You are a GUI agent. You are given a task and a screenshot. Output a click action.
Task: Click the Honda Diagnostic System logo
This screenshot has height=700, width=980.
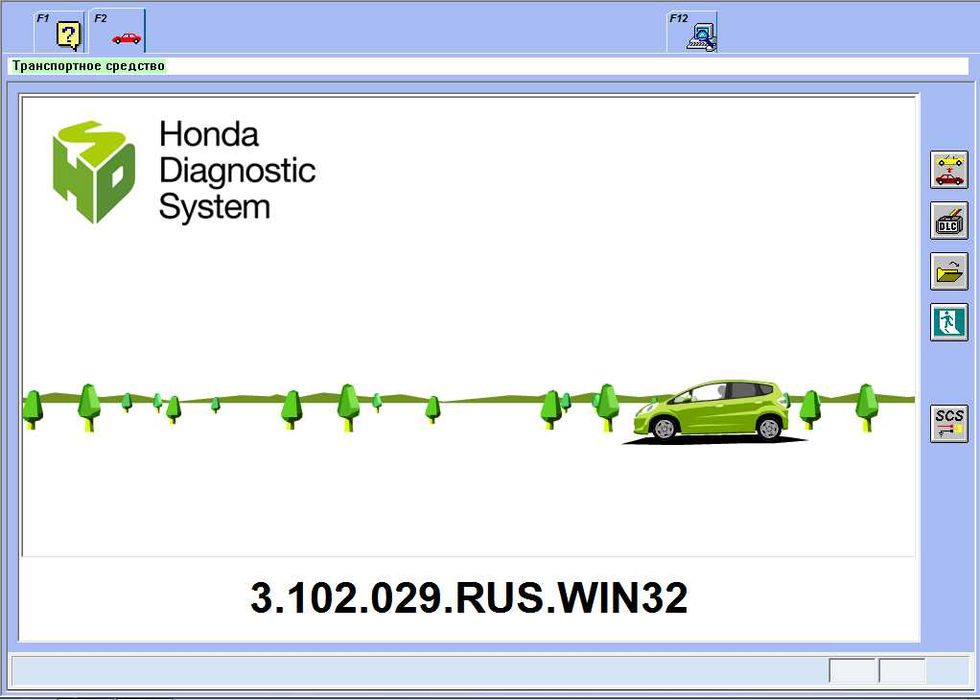184,172
